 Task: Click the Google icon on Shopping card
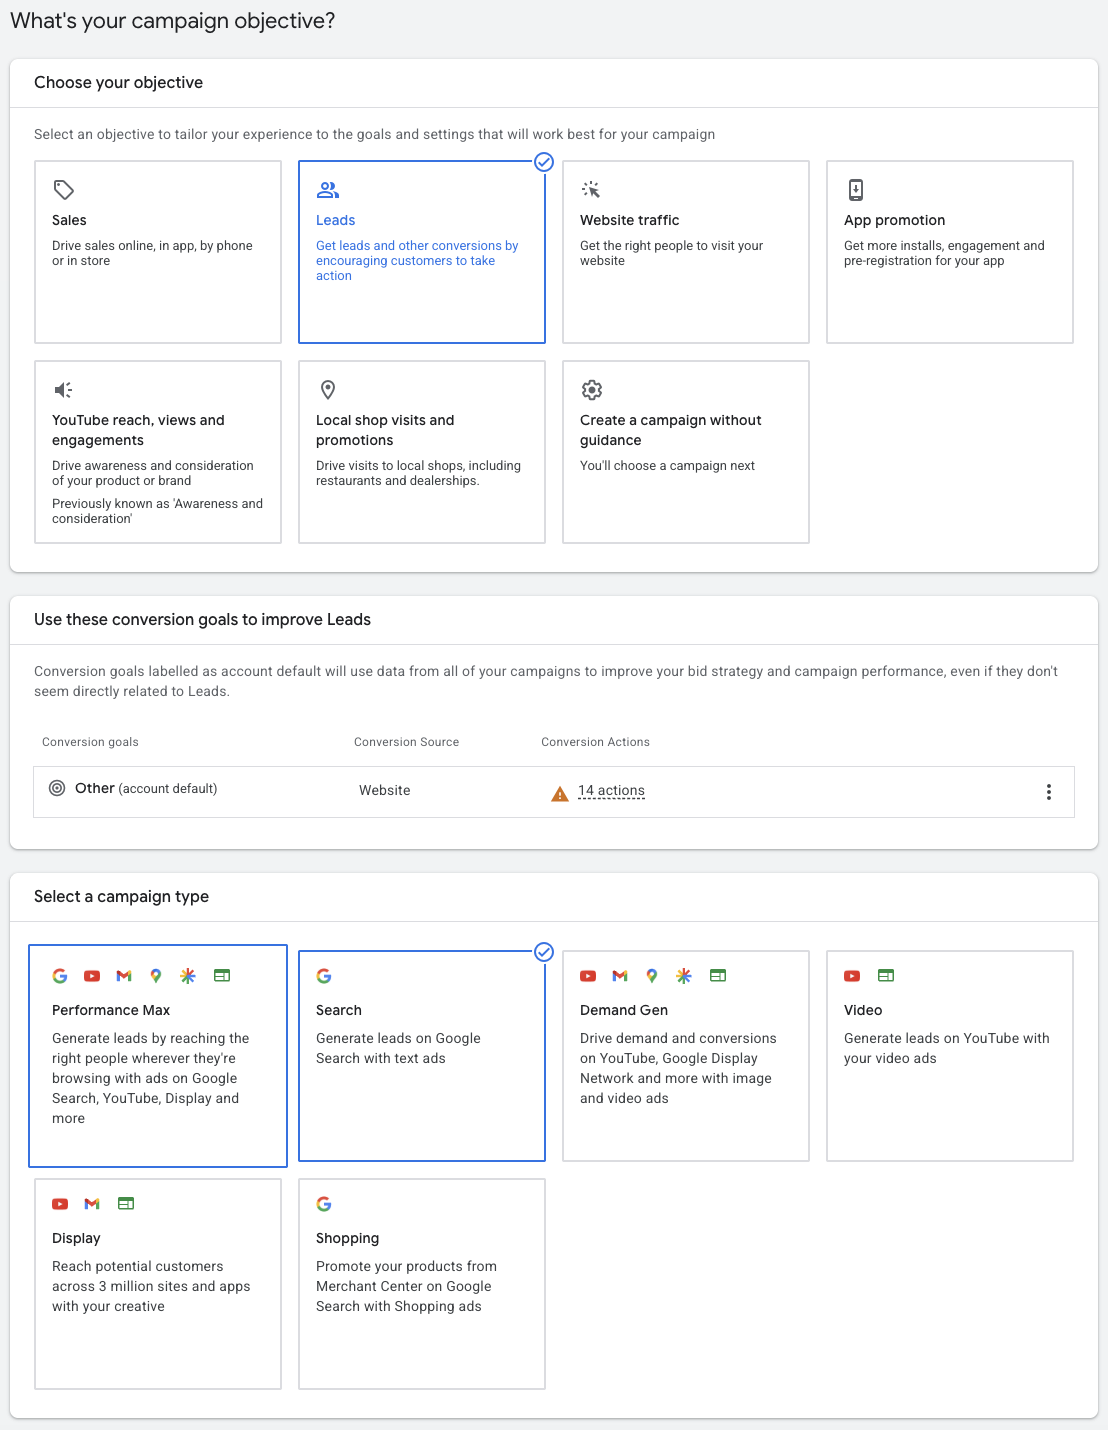(x=324, y=1204)
